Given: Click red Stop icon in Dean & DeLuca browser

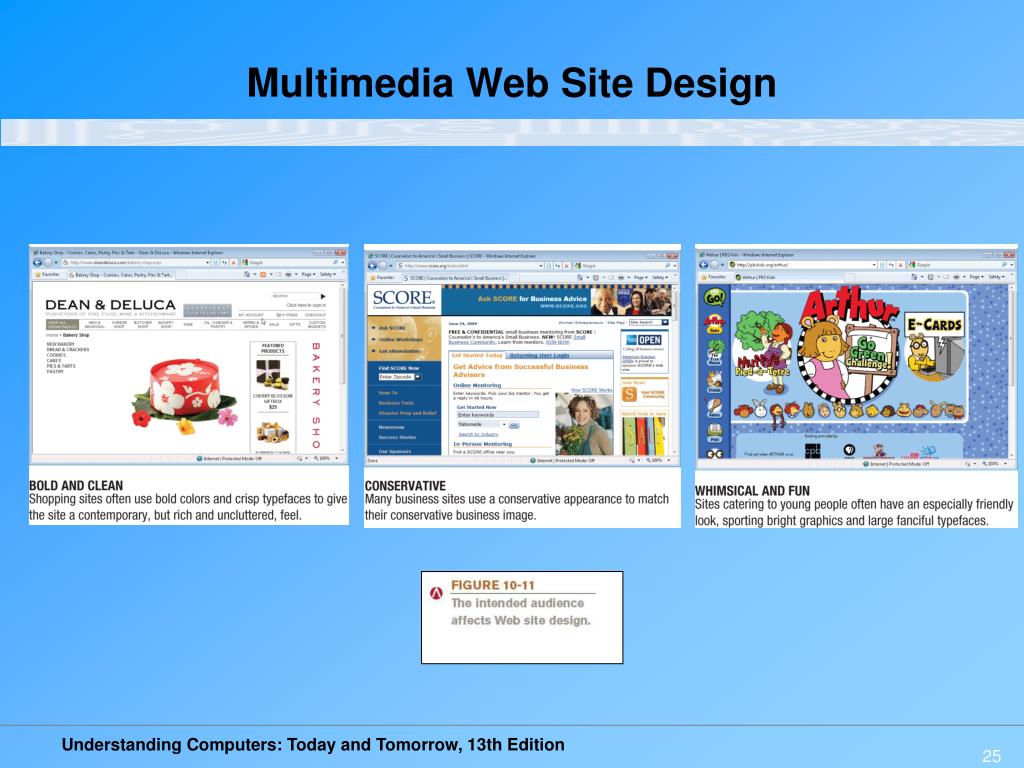Looking at the screenshot, I should tap(233, 263).
